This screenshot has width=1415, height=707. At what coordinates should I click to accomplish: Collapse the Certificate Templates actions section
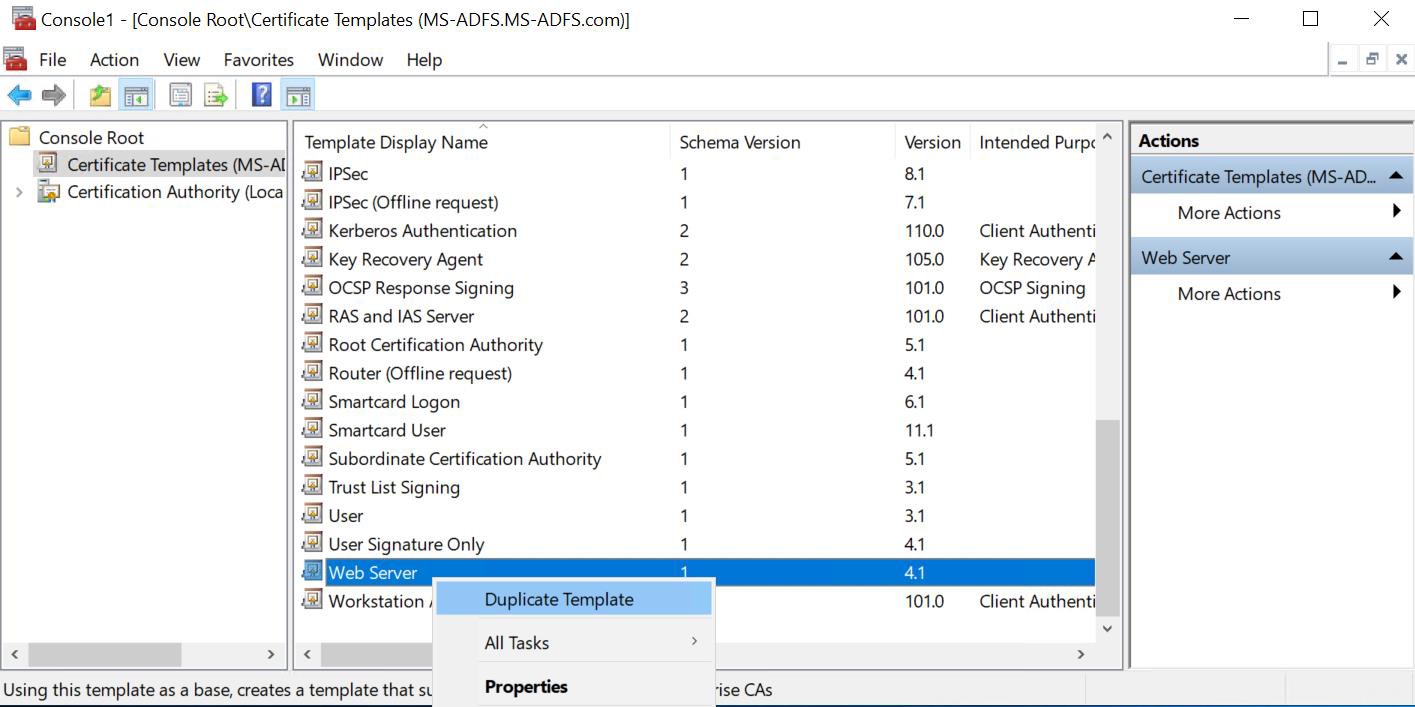point(1396,176)
